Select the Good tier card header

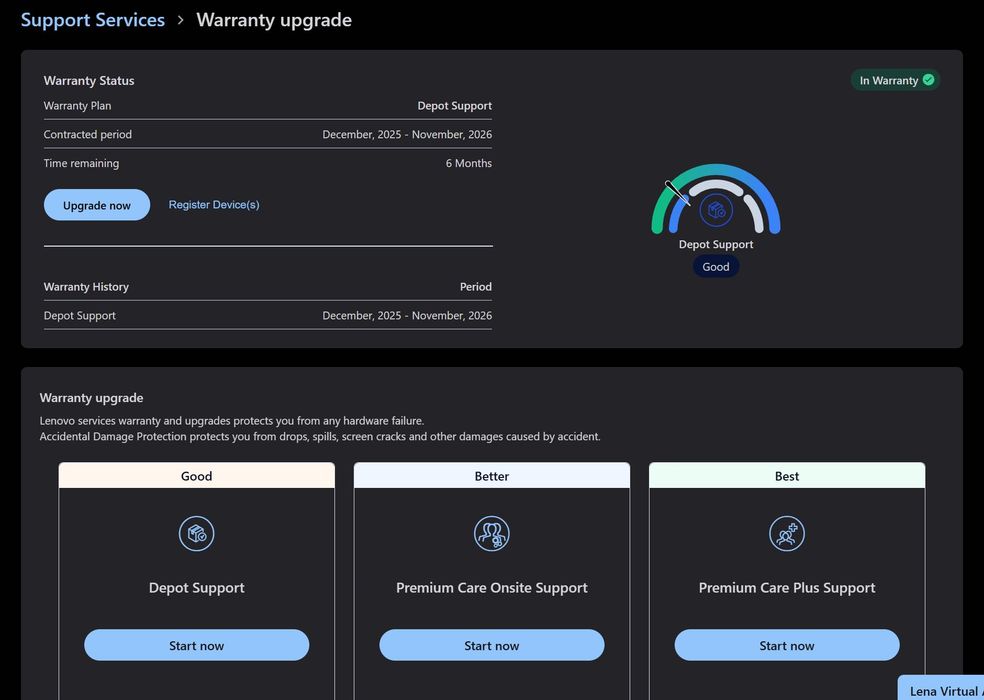click(196, 476)
